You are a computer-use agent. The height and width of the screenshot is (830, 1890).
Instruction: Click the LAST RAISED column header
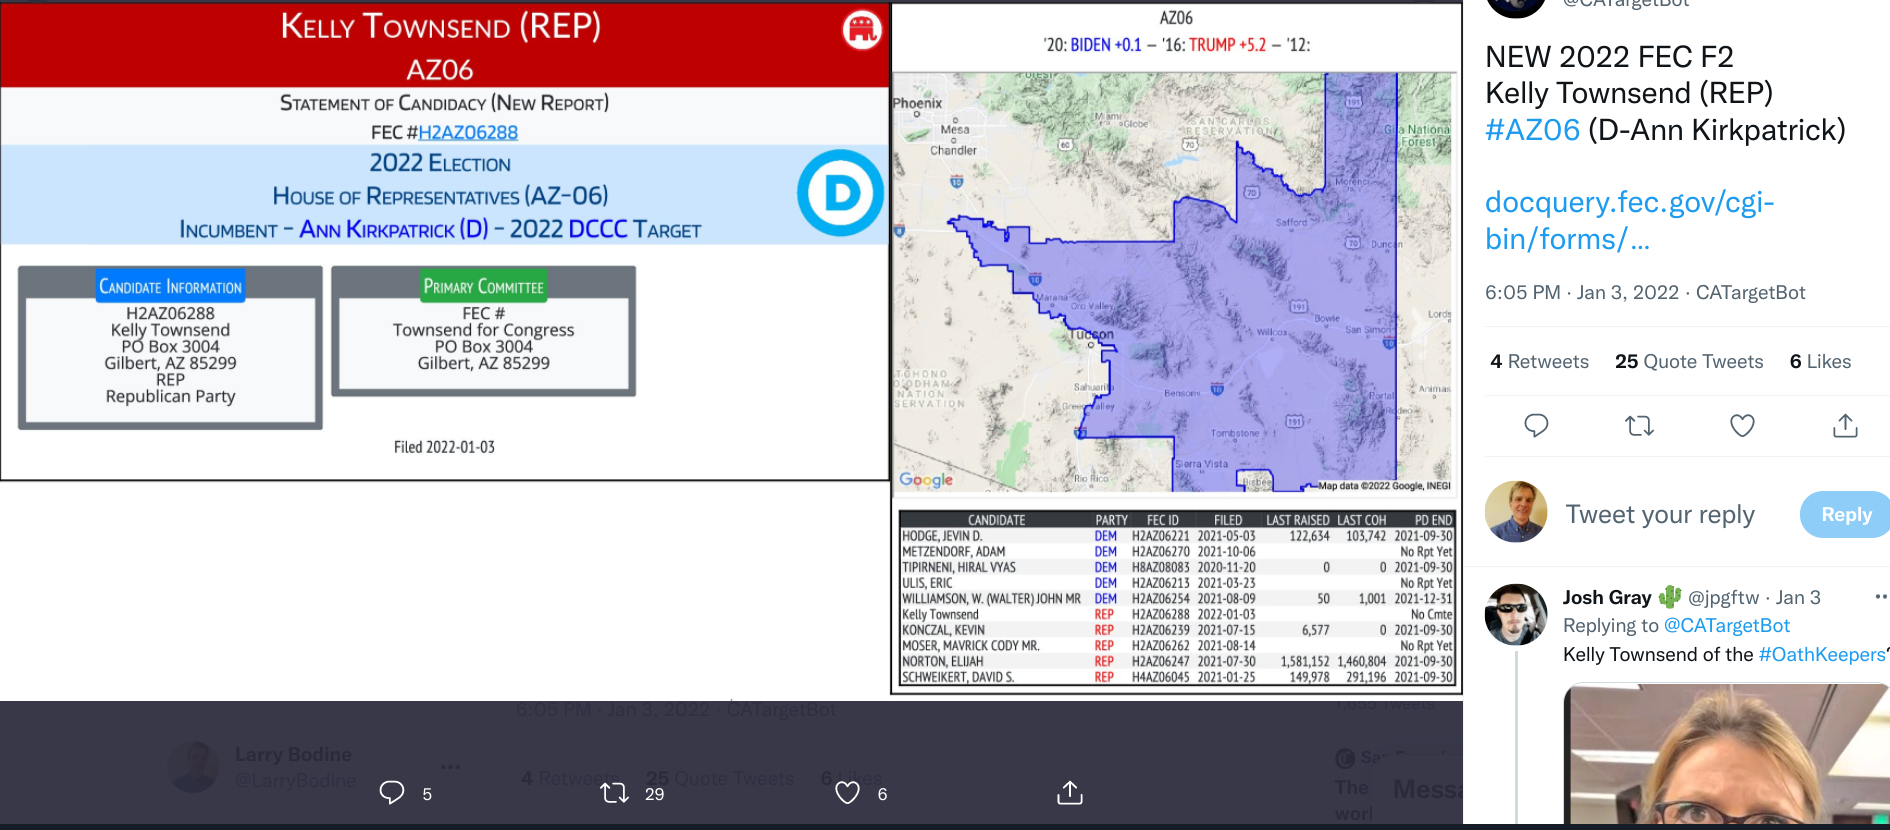click(x=1297, y=520)
